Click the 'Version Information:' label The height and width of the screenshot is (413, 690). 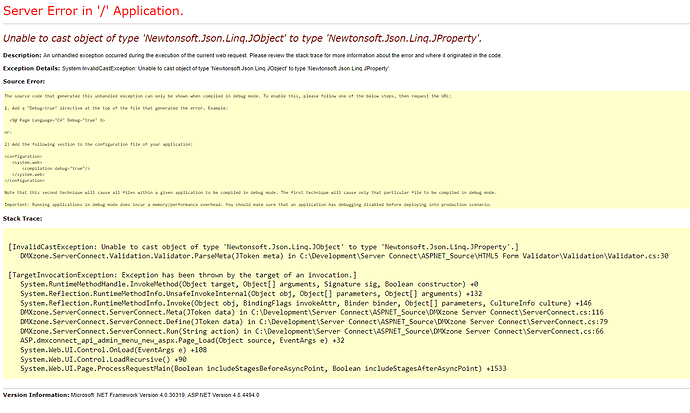point(36,395)
